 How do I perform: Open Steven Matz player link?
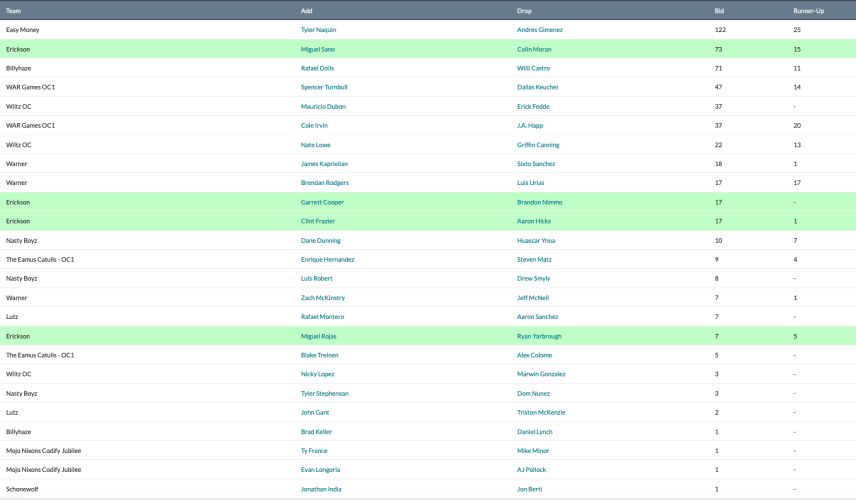tap(534, 259)
